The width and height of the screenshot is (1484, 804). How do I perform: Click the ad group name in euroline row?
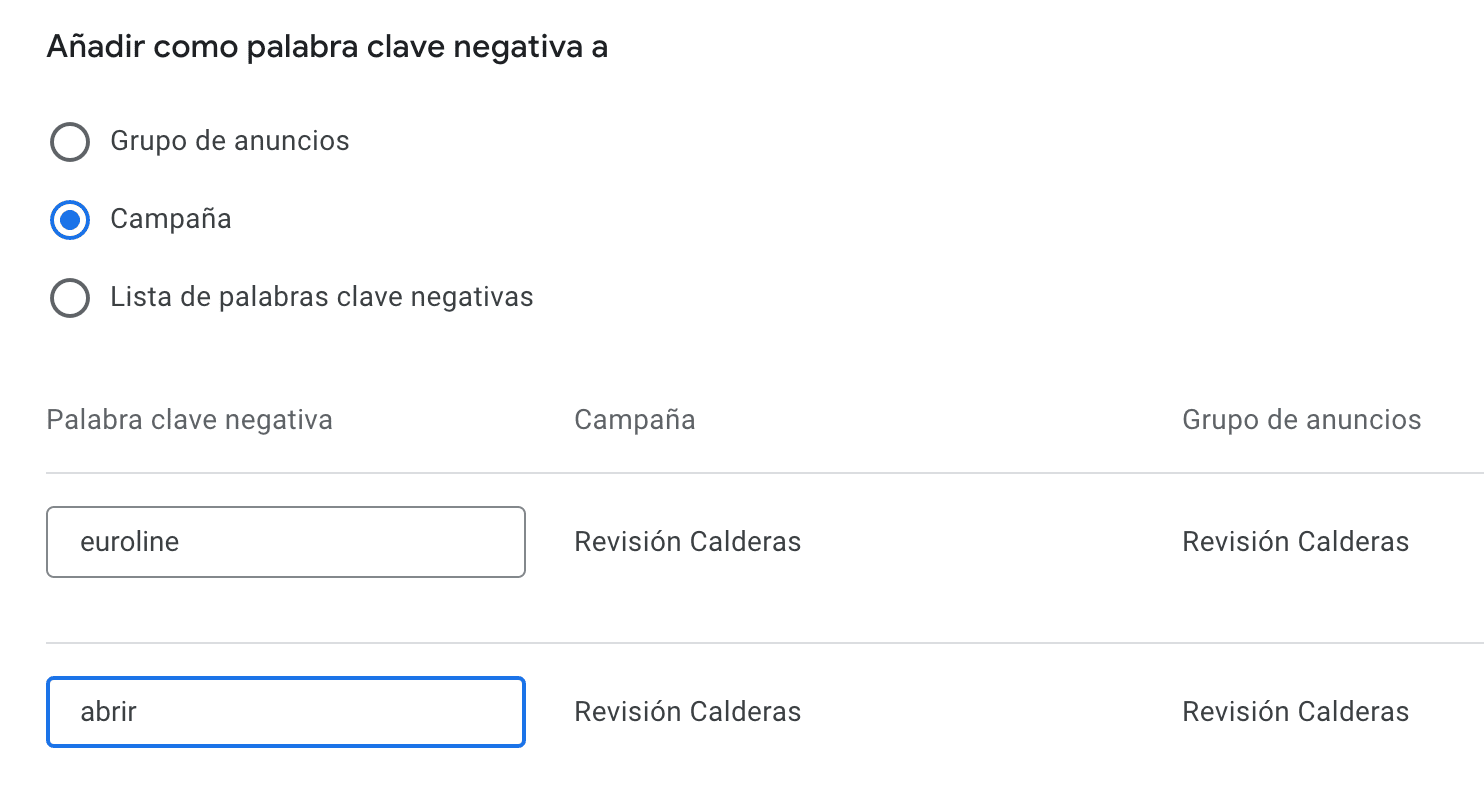[x=1295, y=542]
